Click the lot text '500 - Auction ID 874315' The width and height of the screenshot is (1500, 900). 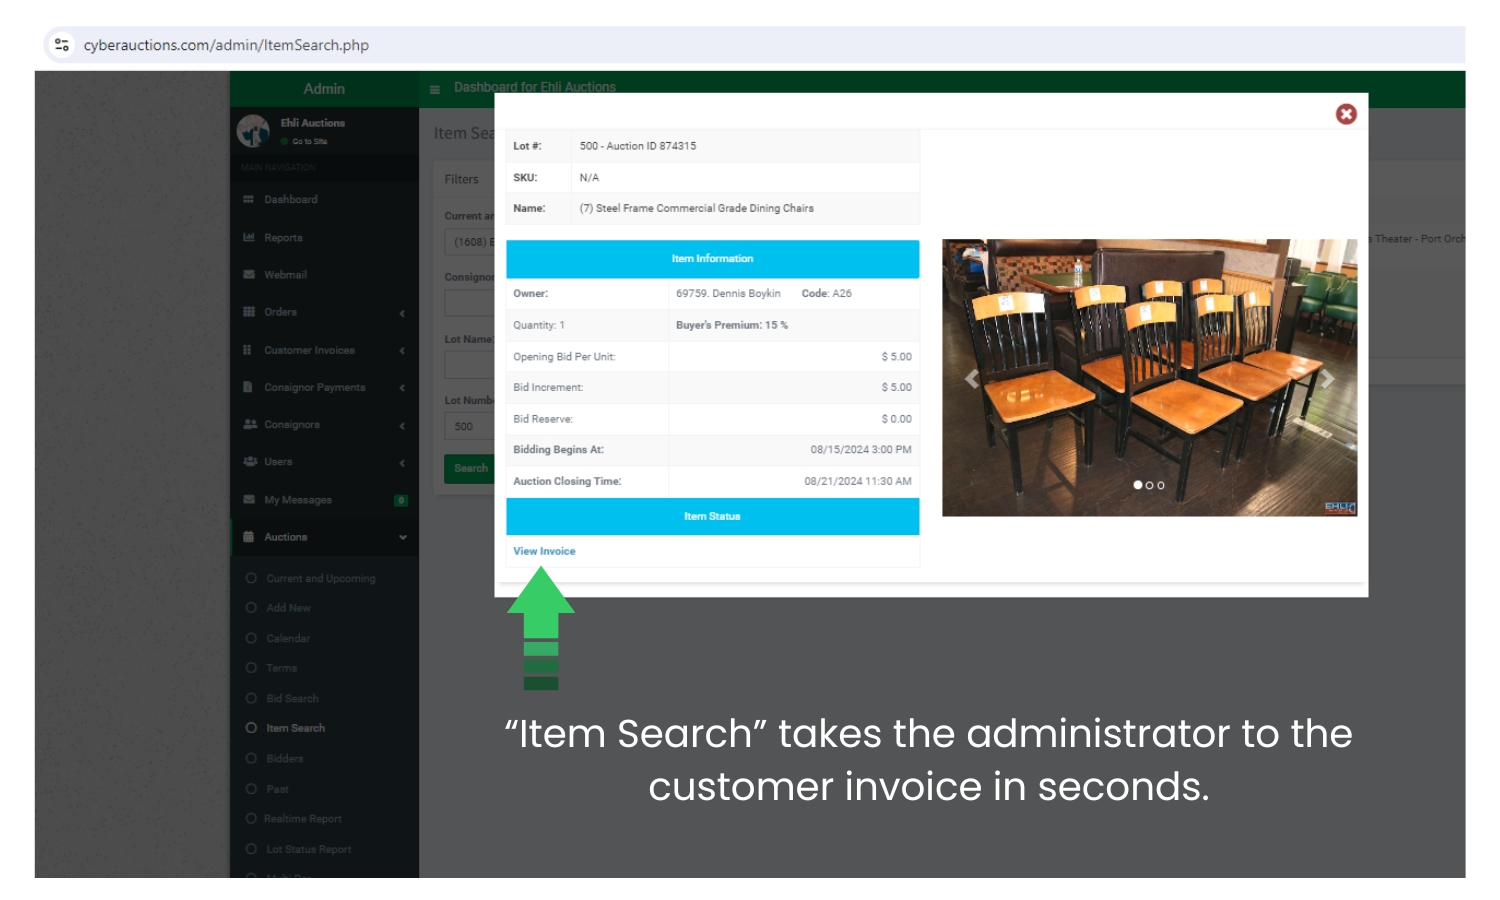(x=638, y=146)
